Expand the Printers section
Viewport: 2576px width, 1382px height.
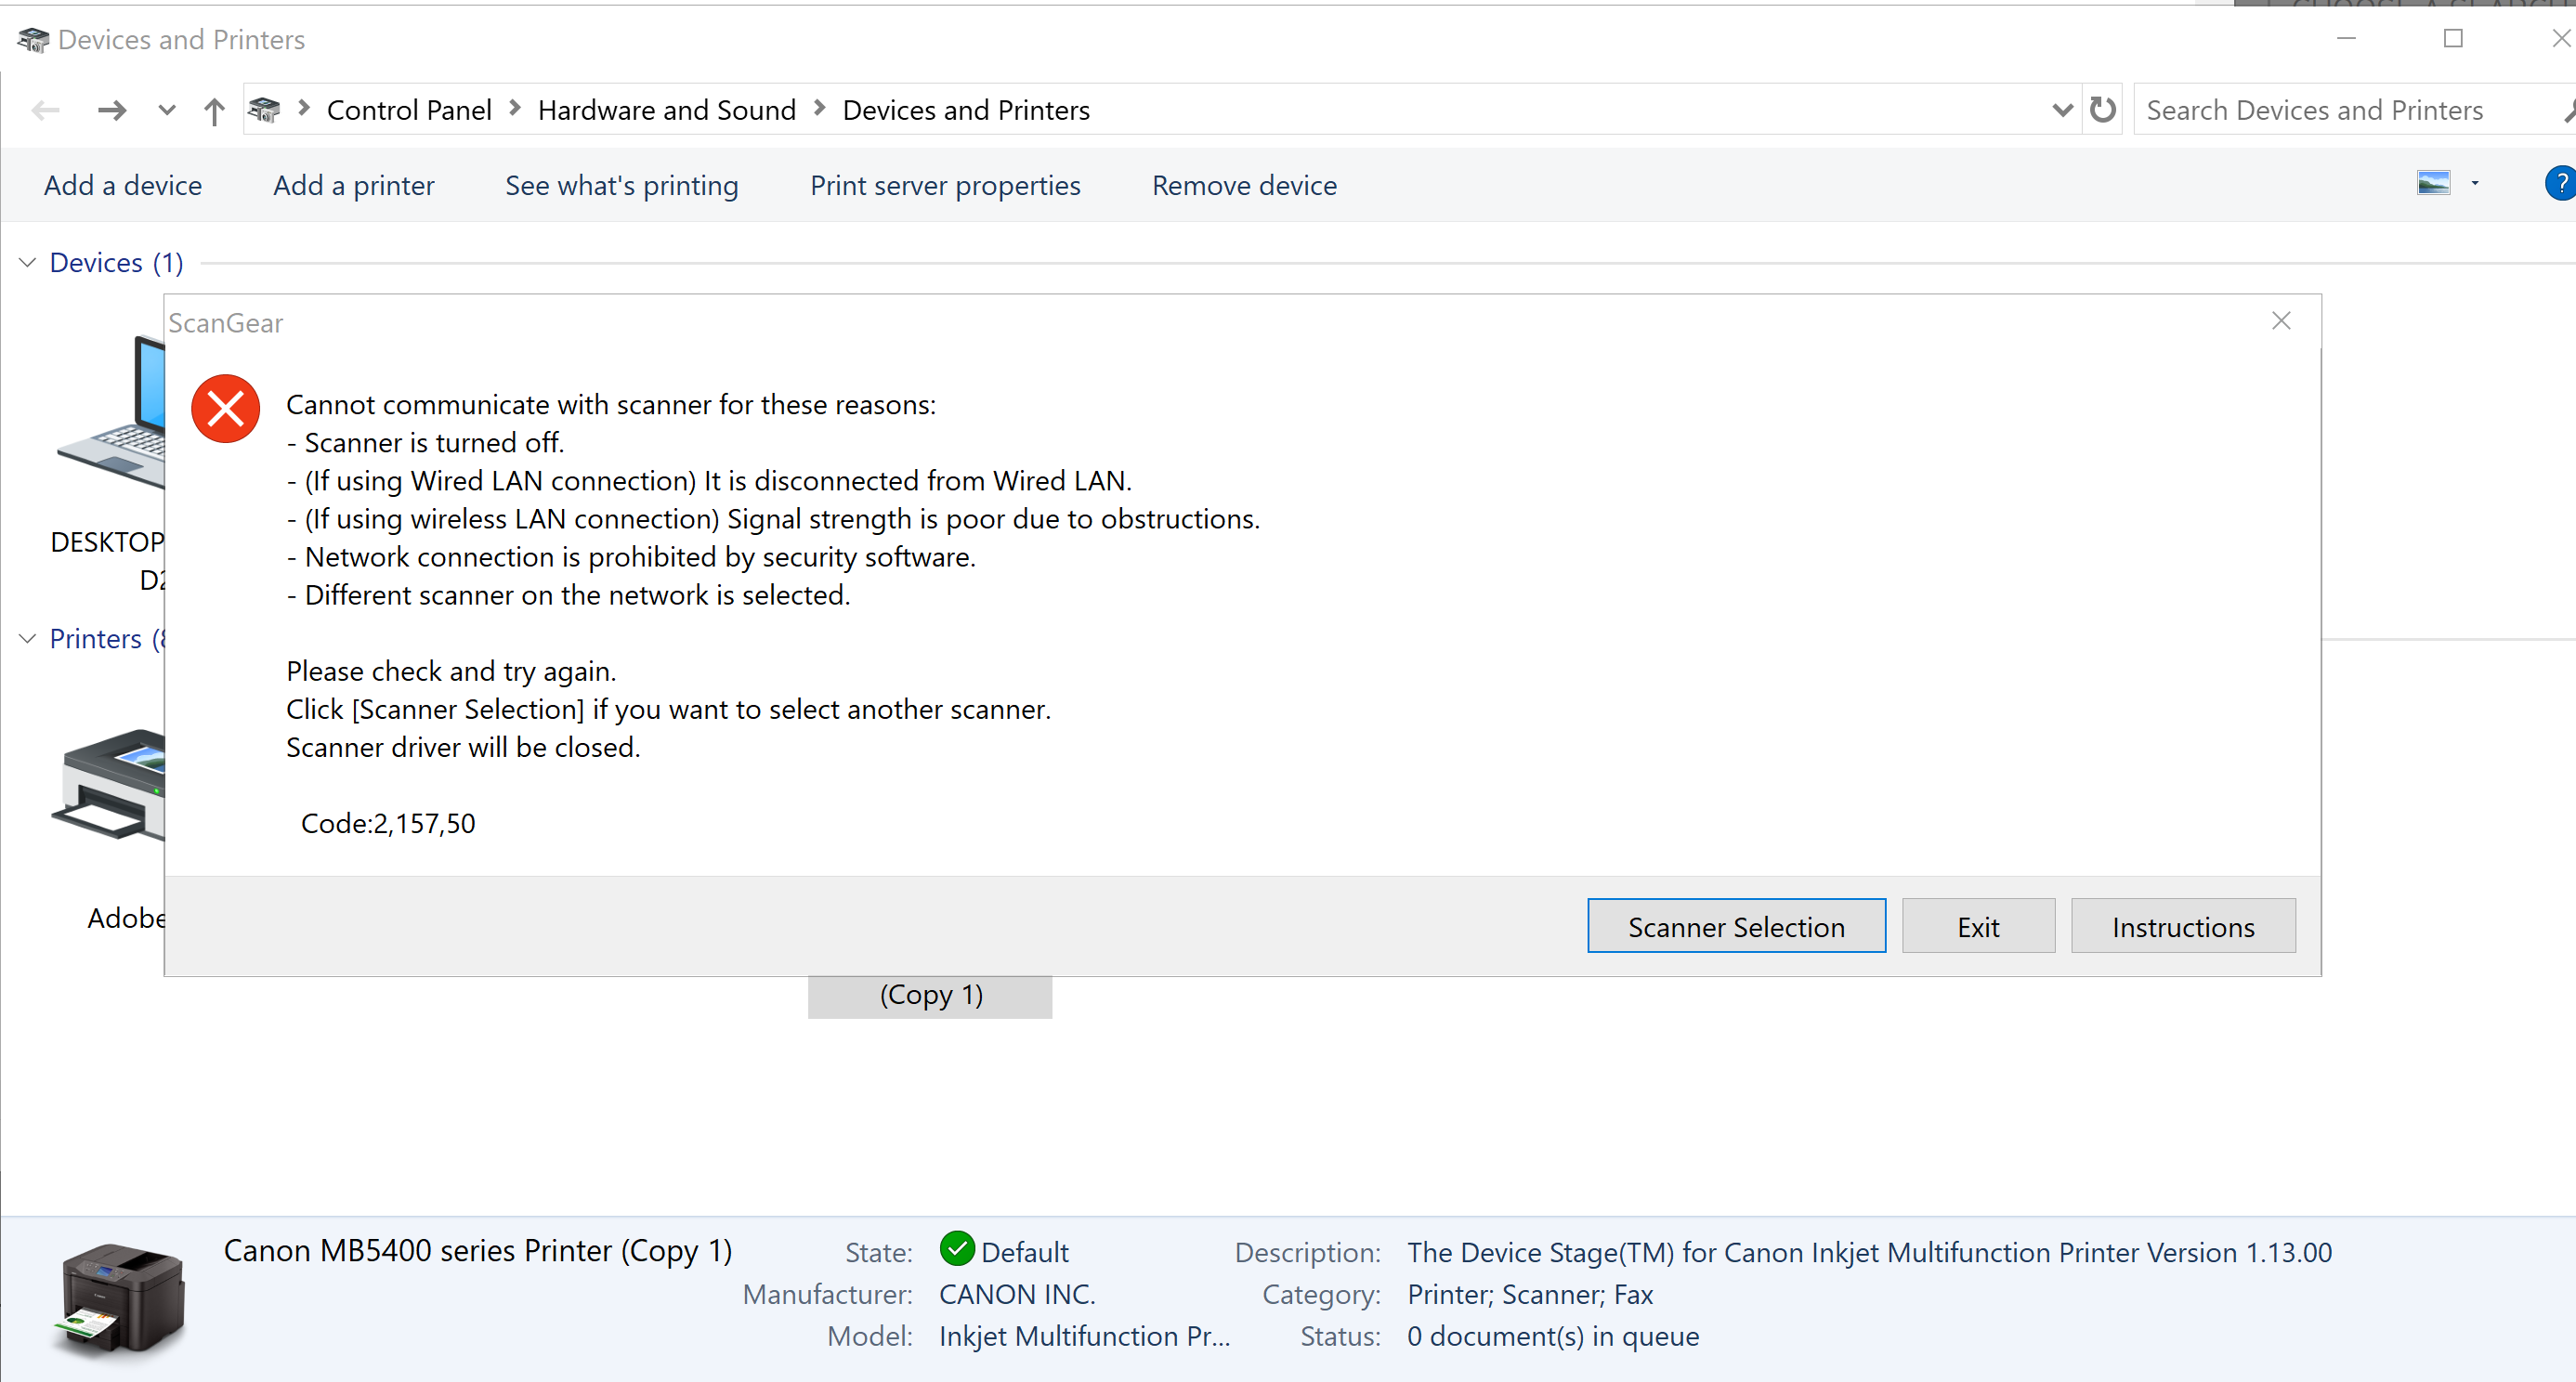[x=31, y=639]
